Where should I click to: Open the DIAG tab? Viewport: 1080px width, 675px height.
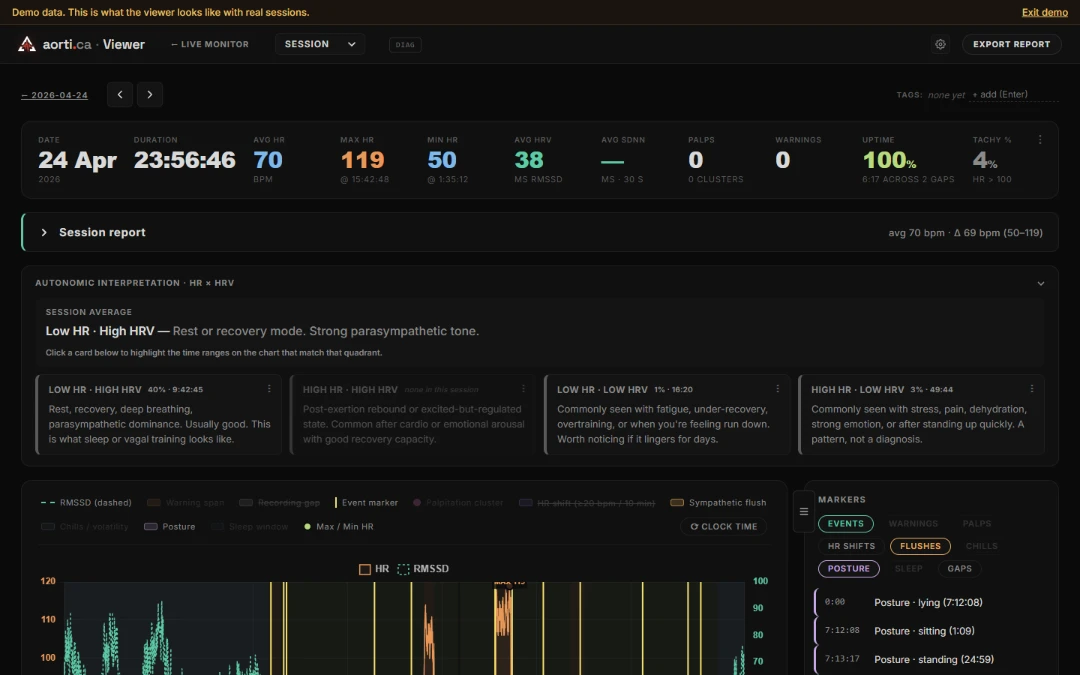(x=405, y=45)
